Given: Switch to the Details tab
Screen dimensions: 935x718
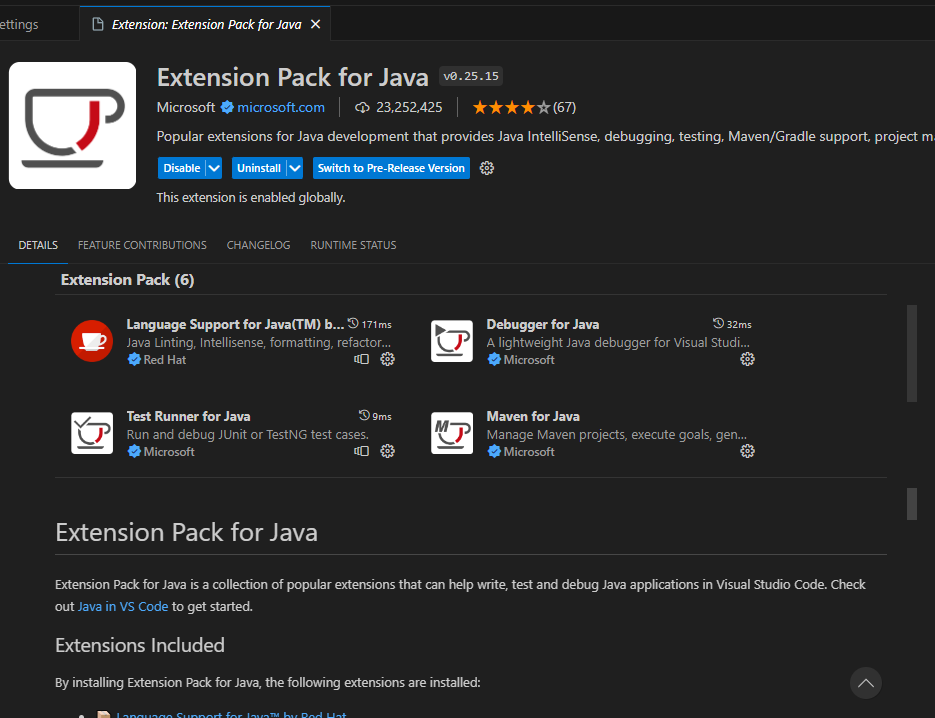Looking at the screenshot, I should pyautogui.click(x=38, y=245).
